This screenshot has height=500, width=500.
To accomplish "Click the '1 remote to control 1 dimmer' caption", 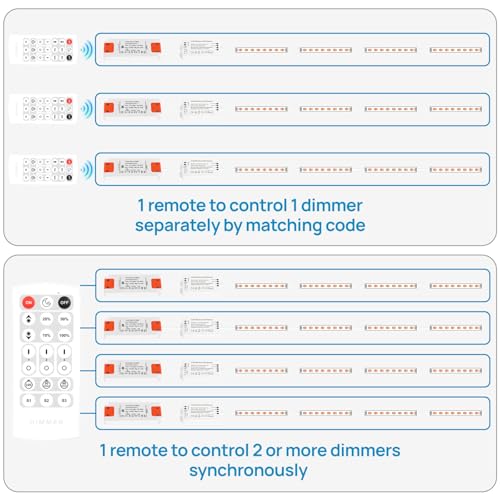I will click(x=250, y=205).
